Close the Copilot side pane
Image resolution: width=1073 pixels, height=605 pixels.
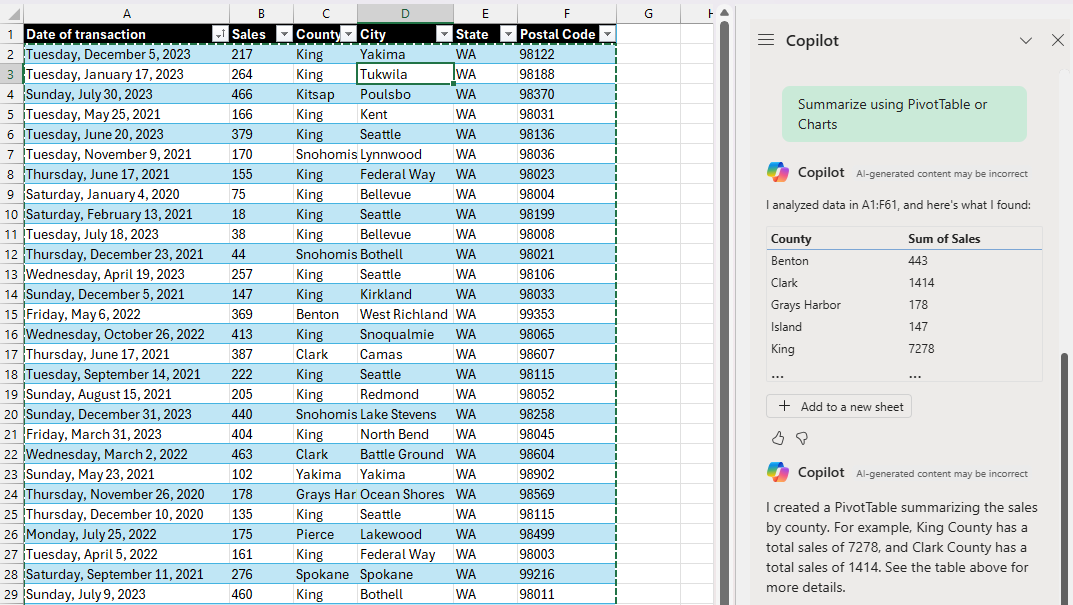pos(1057,40)
